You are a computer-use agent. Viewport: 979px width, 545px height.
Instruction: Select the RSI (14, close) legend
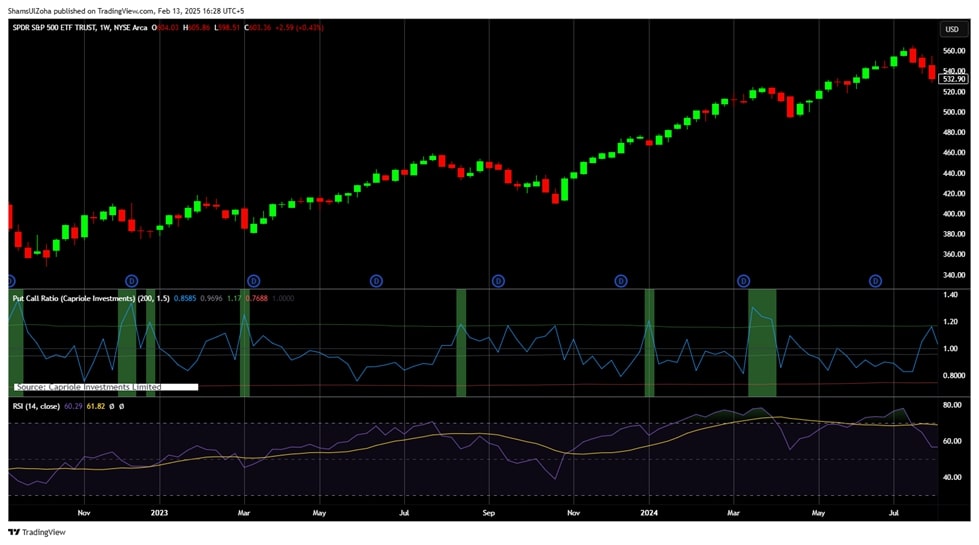pos(36,406)
